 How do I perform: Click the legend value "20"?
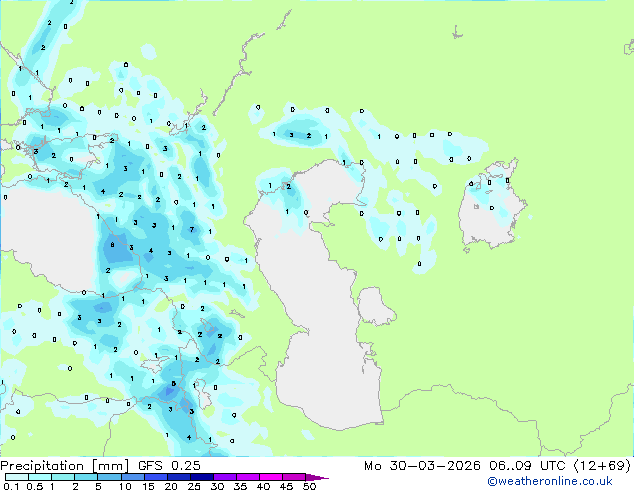(x=171, y=486)
